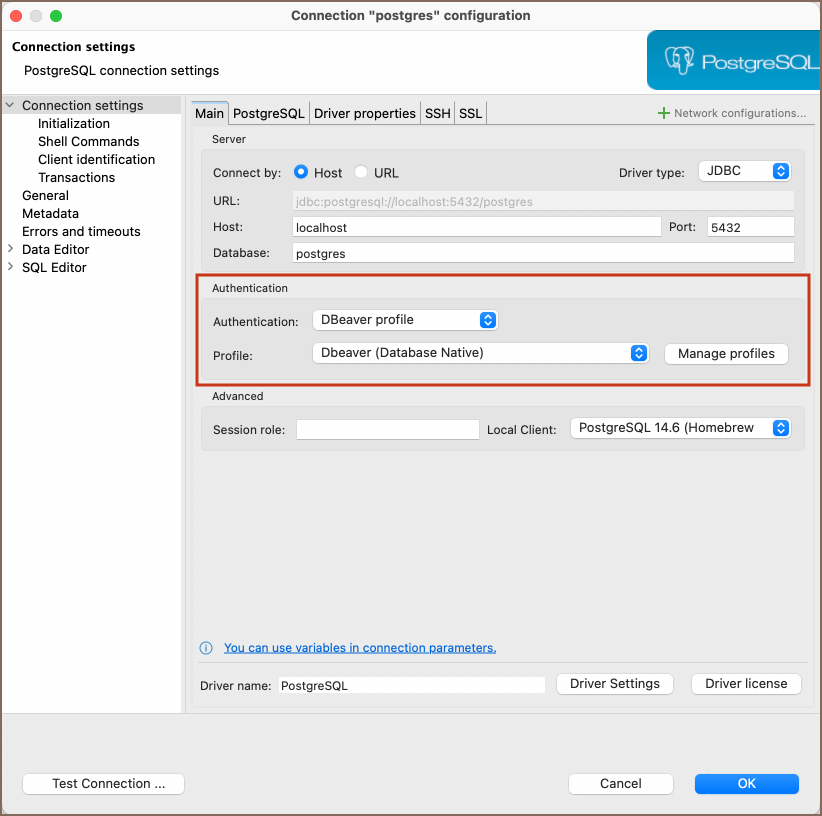
Task: Open the Local Client PostgreSQL 14.6 dropdown
Action: pyautogui.click(x=680, y=428)
